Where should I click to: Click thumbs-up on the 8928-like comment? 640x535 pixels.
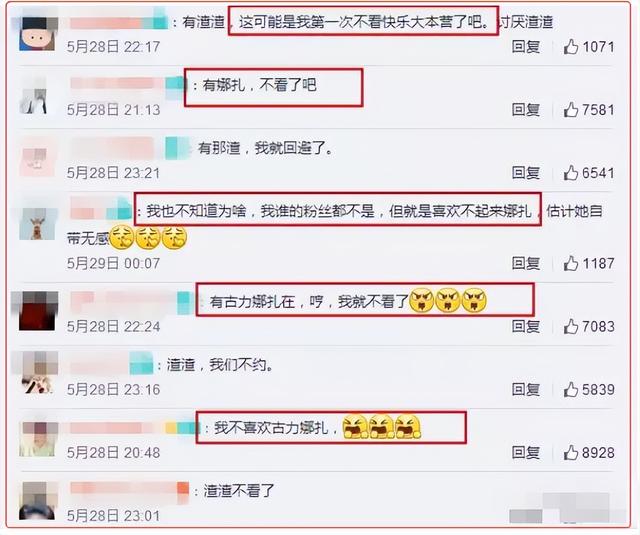click(571, 453)
